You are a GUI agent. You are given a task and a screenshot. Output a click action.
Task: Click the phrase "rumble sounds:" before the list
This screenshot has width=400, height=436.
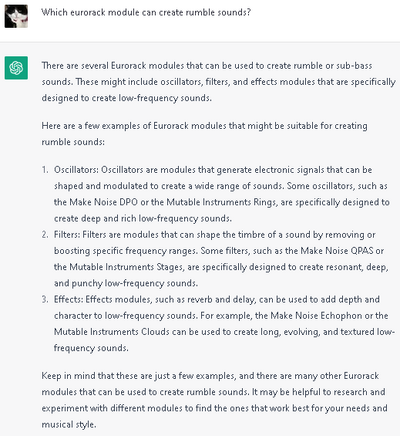click(x=73, y=142)
